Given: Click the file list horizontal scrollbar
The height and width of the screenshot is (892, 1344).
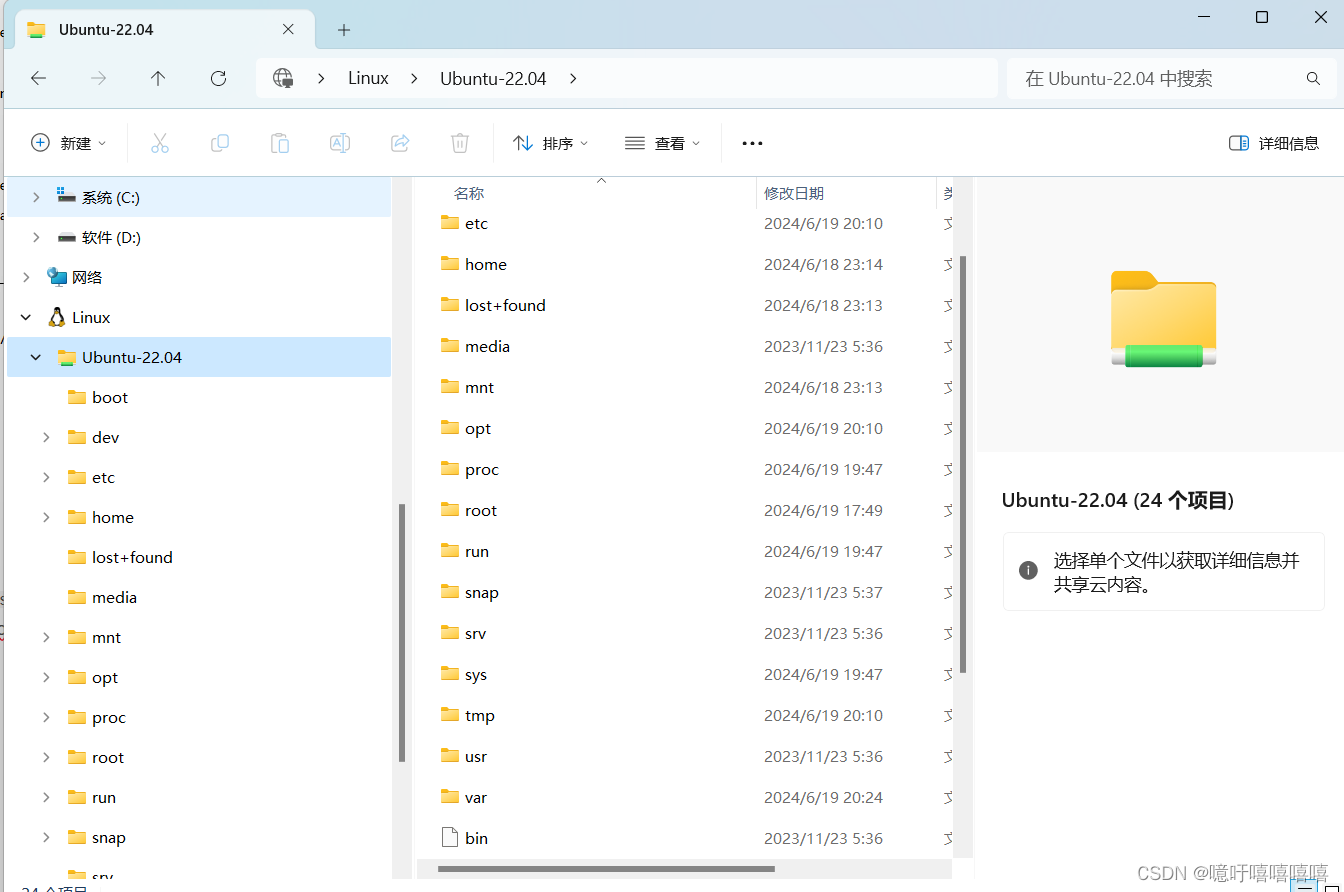Looking at the screenshot, I should pyautogui.click(x=606, y=868).
